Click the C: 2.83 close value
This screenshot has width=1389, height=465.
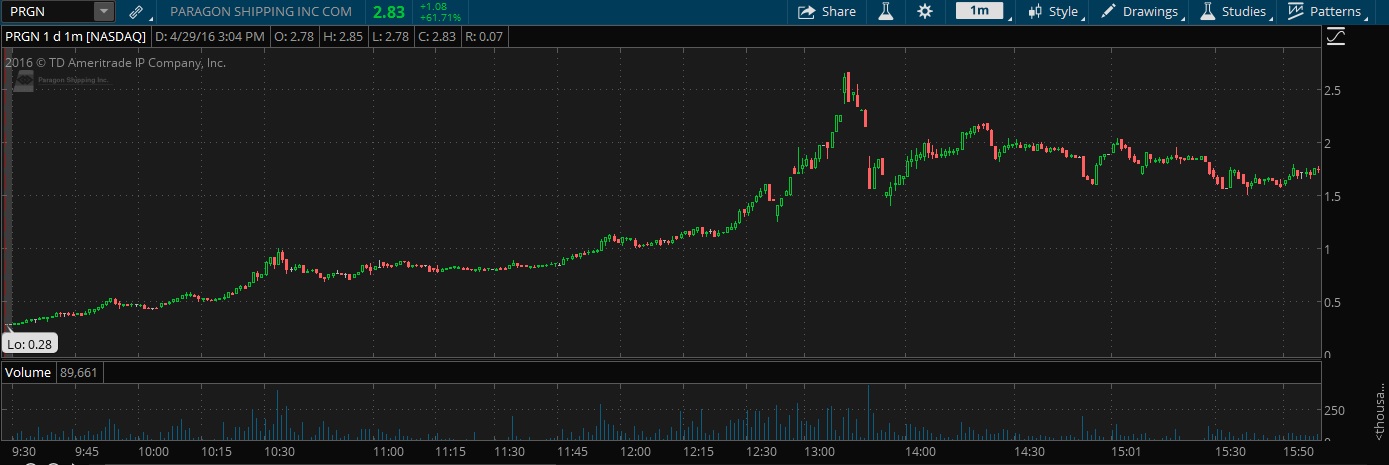pyautogui.click(x=437, y=36)
